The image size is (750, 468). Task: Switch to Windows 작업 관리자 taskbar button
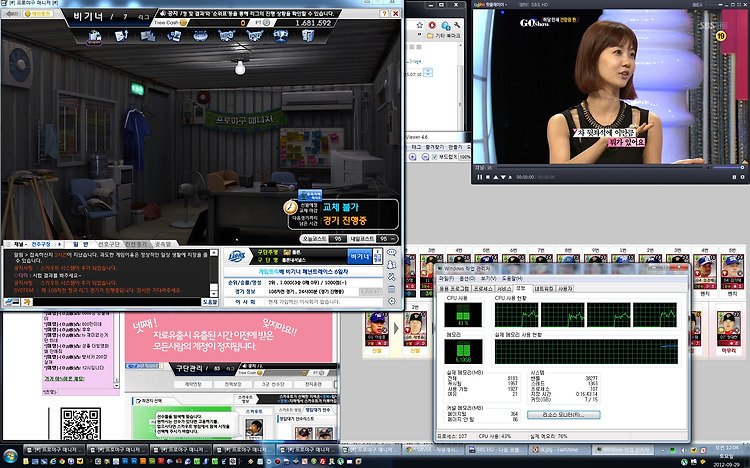pyautogui.click(x=624, y=450)
